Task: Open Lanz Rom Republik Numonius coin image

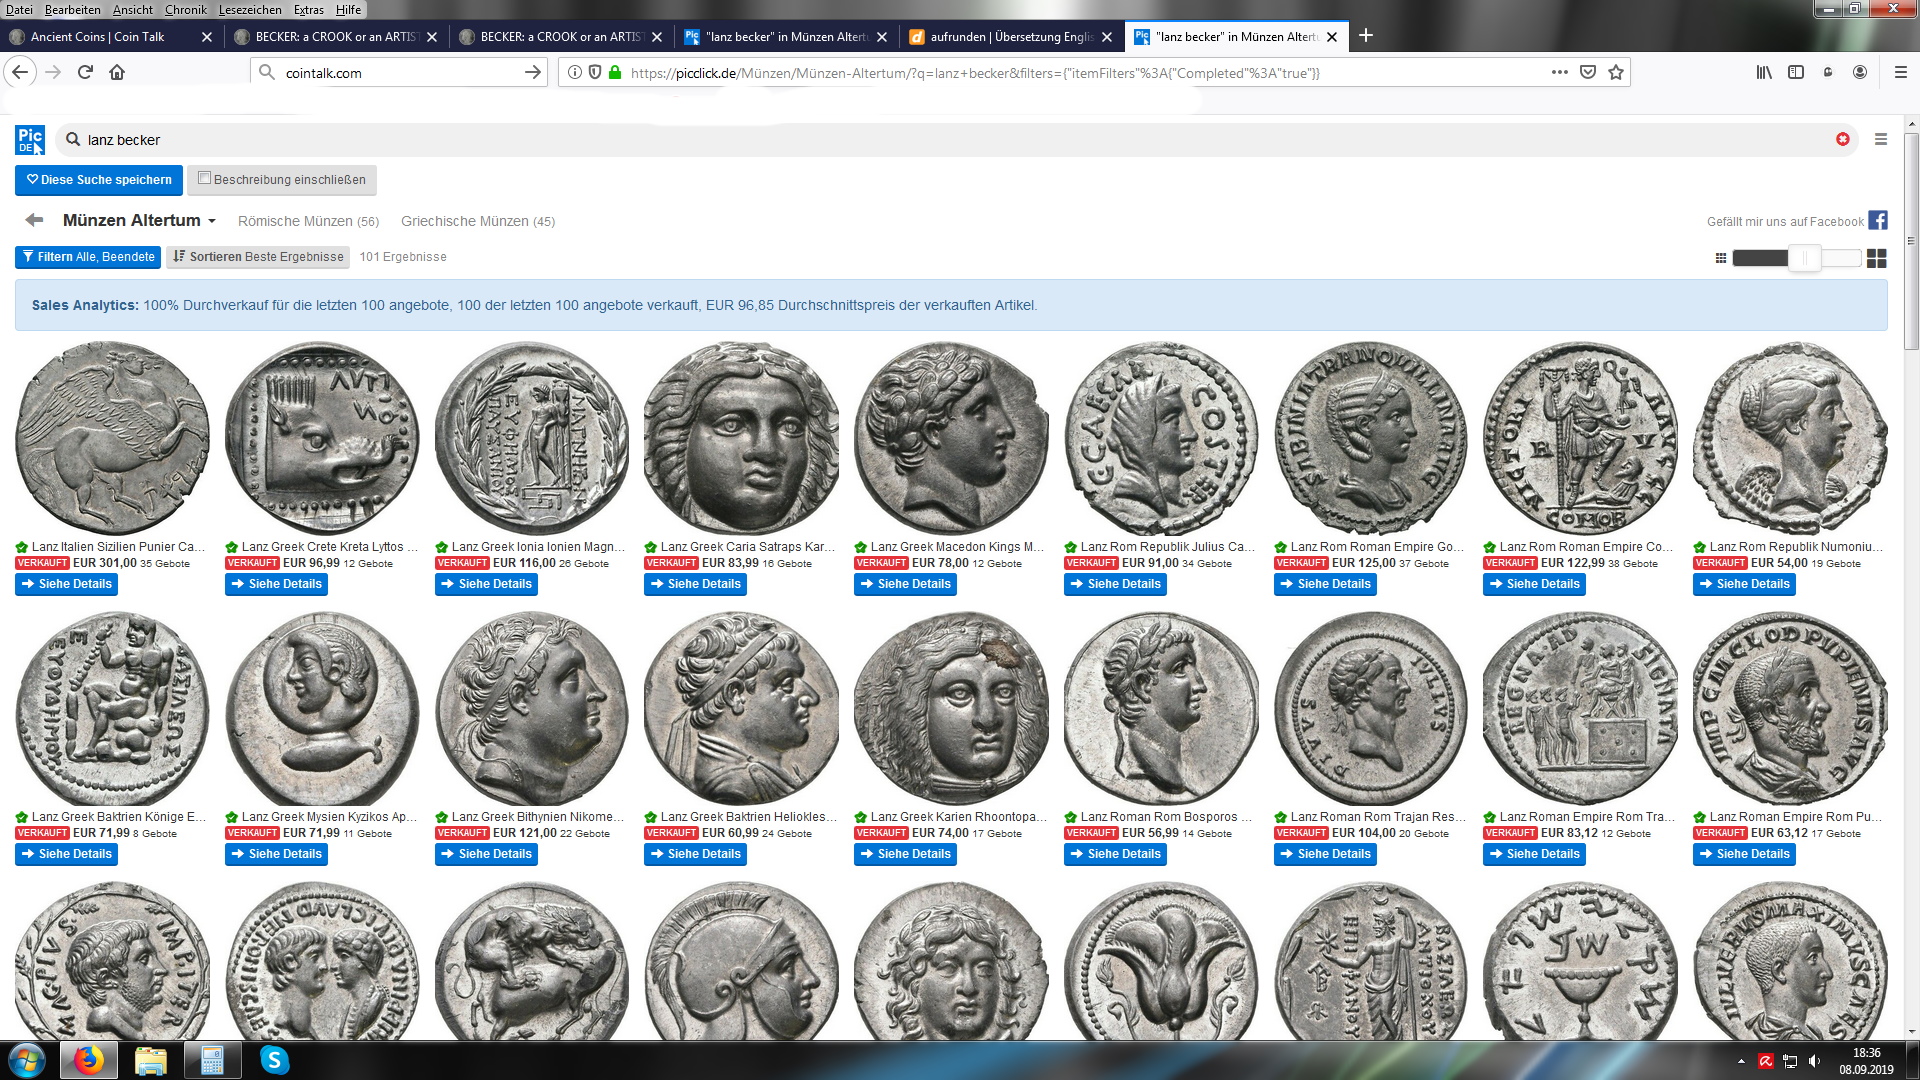Action: [1790, 438]
